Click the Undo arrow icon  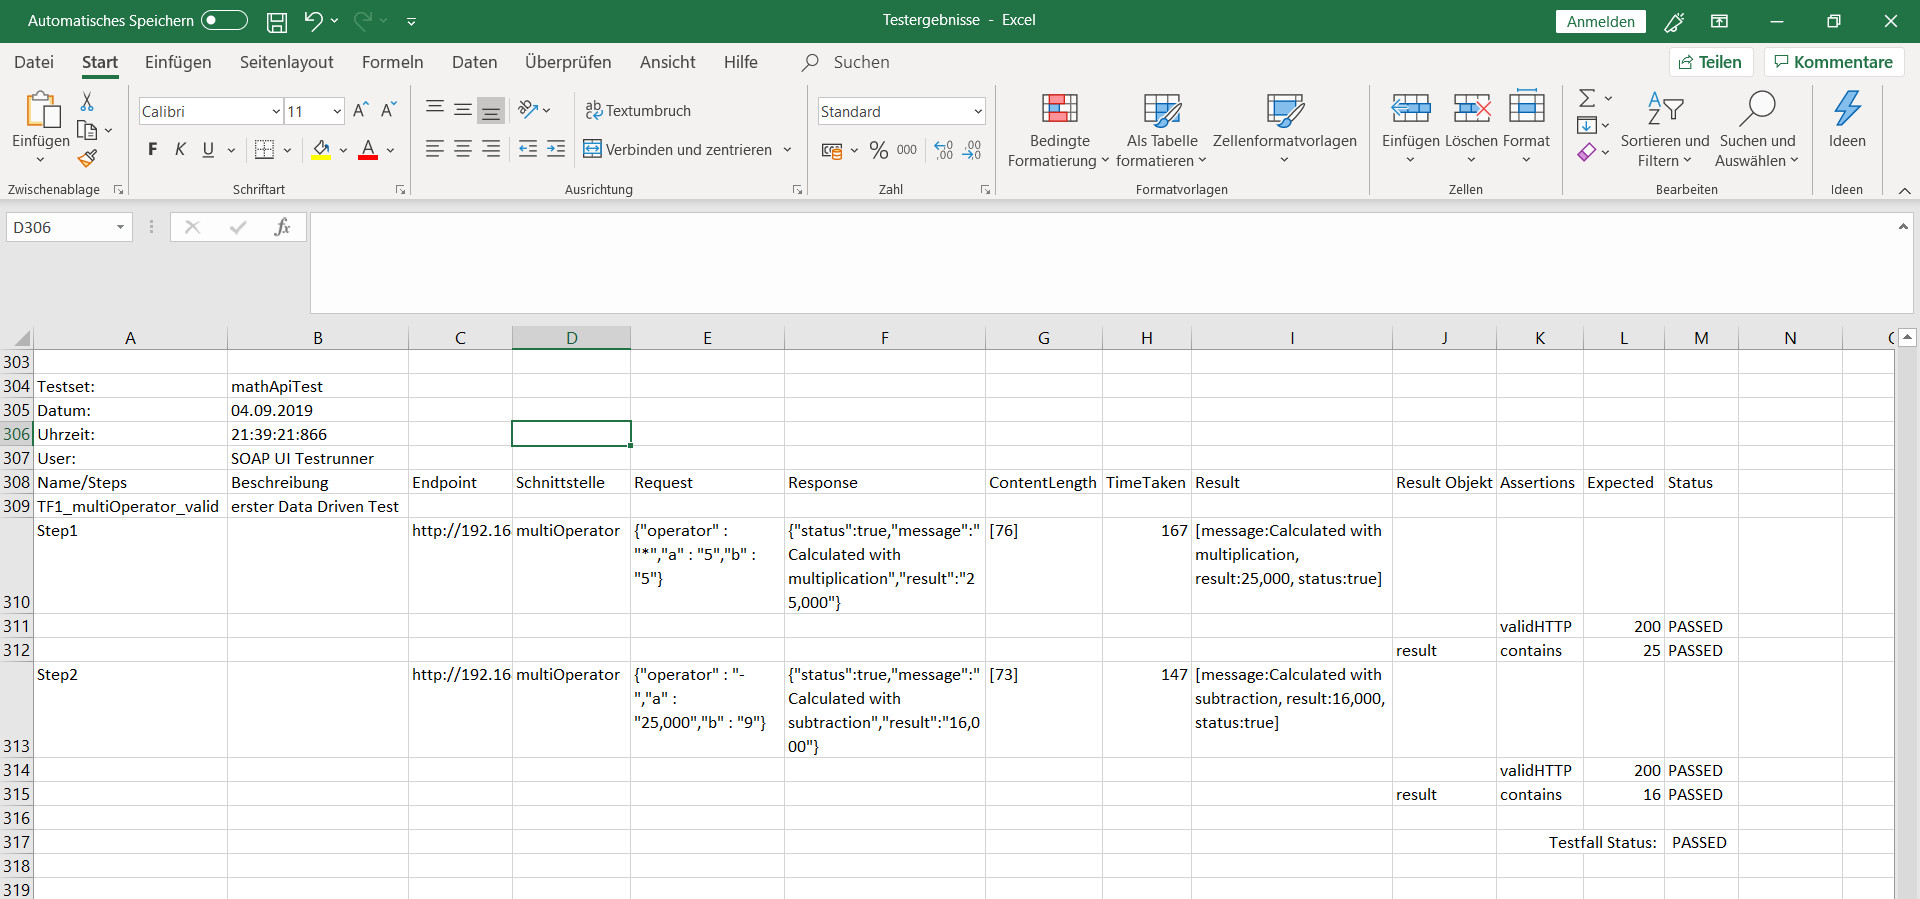314,20
